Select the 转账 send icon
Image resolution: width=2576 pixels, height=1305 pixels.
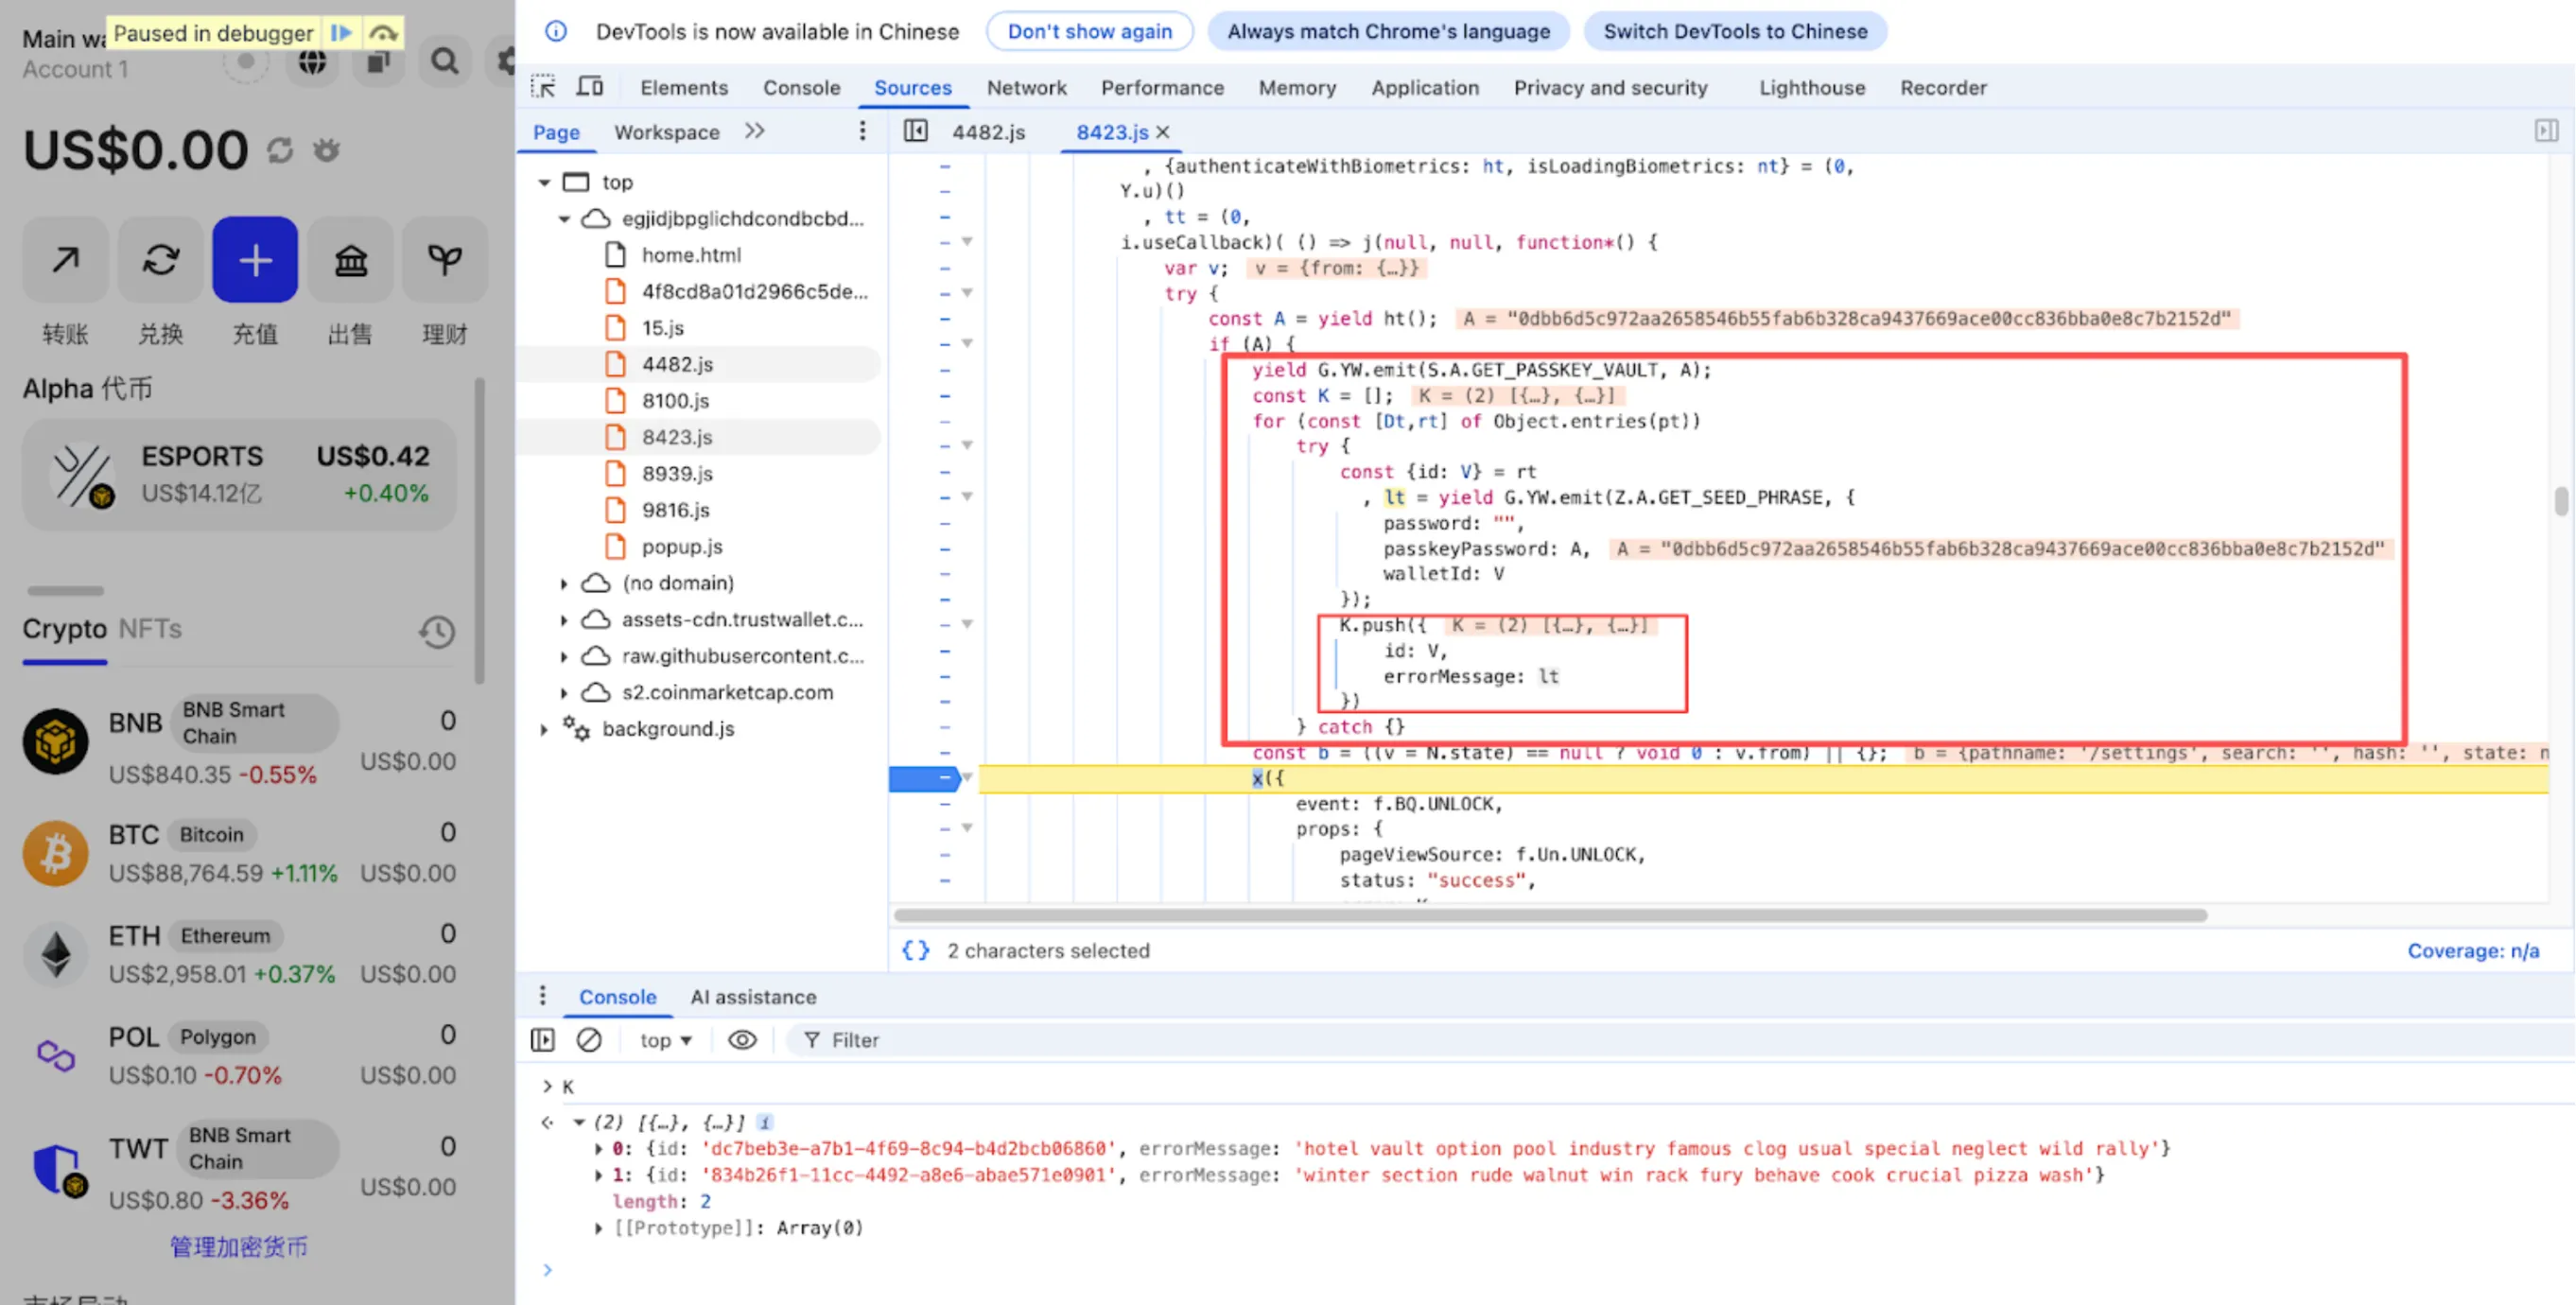coord(64,260)
